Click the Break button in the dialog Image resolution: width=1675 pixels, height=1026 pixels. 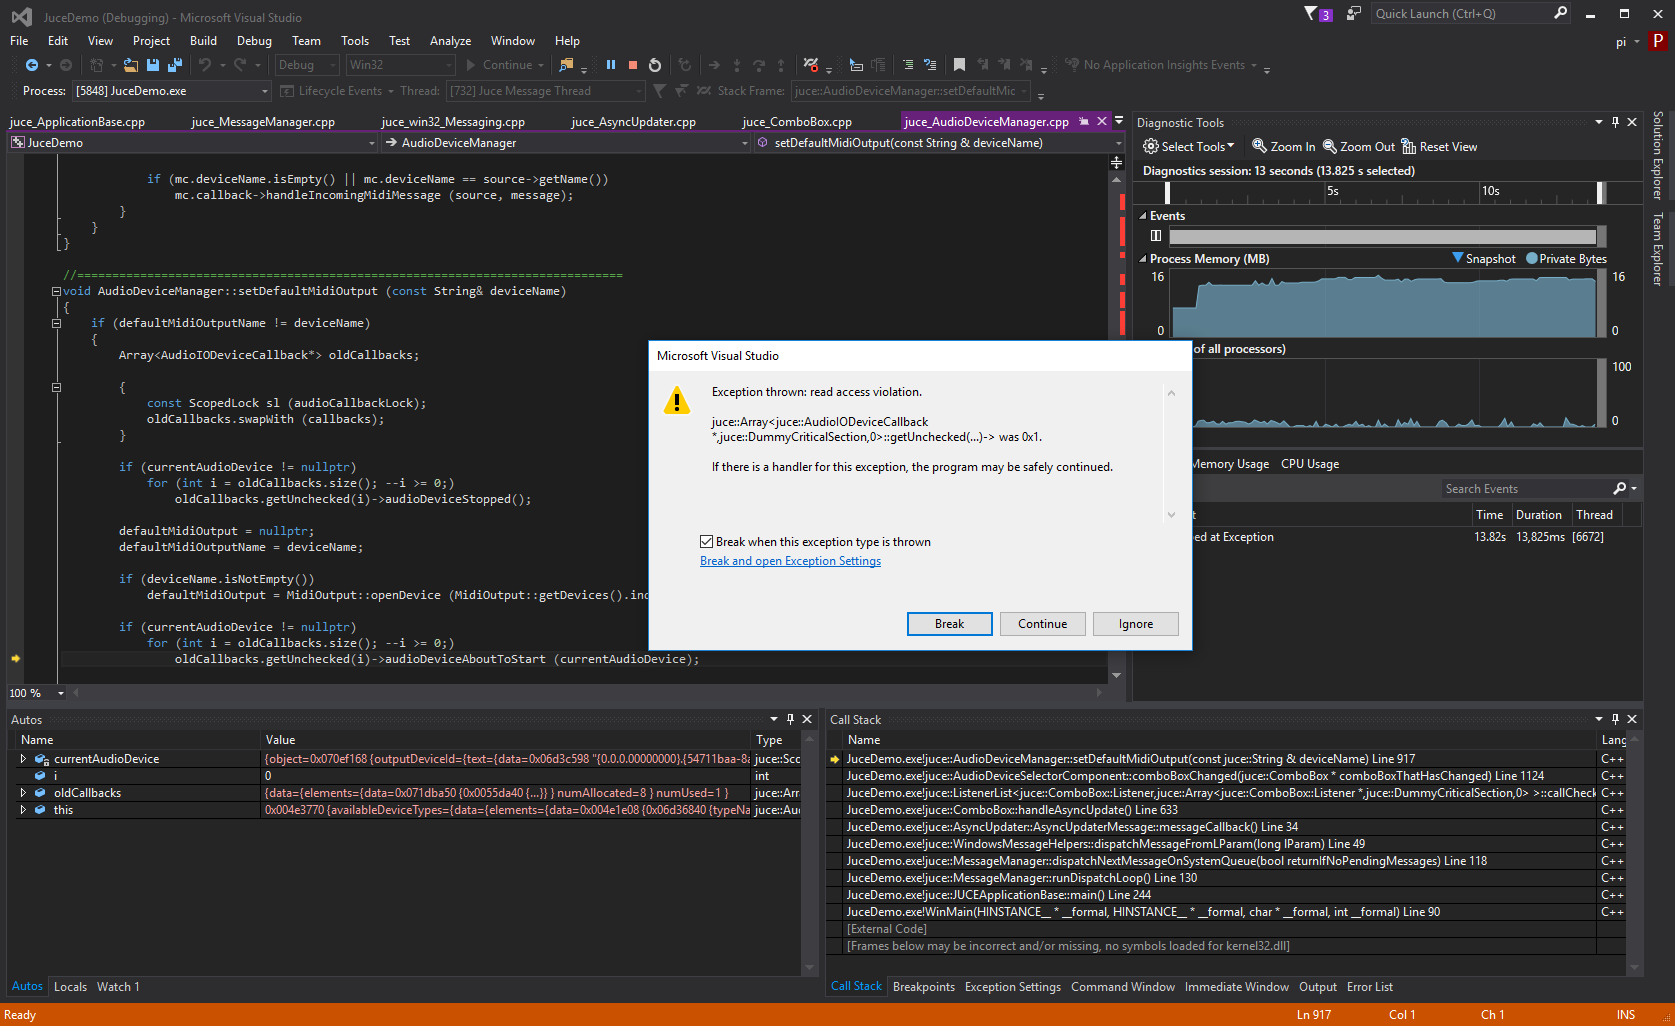[x=949, y=624]
